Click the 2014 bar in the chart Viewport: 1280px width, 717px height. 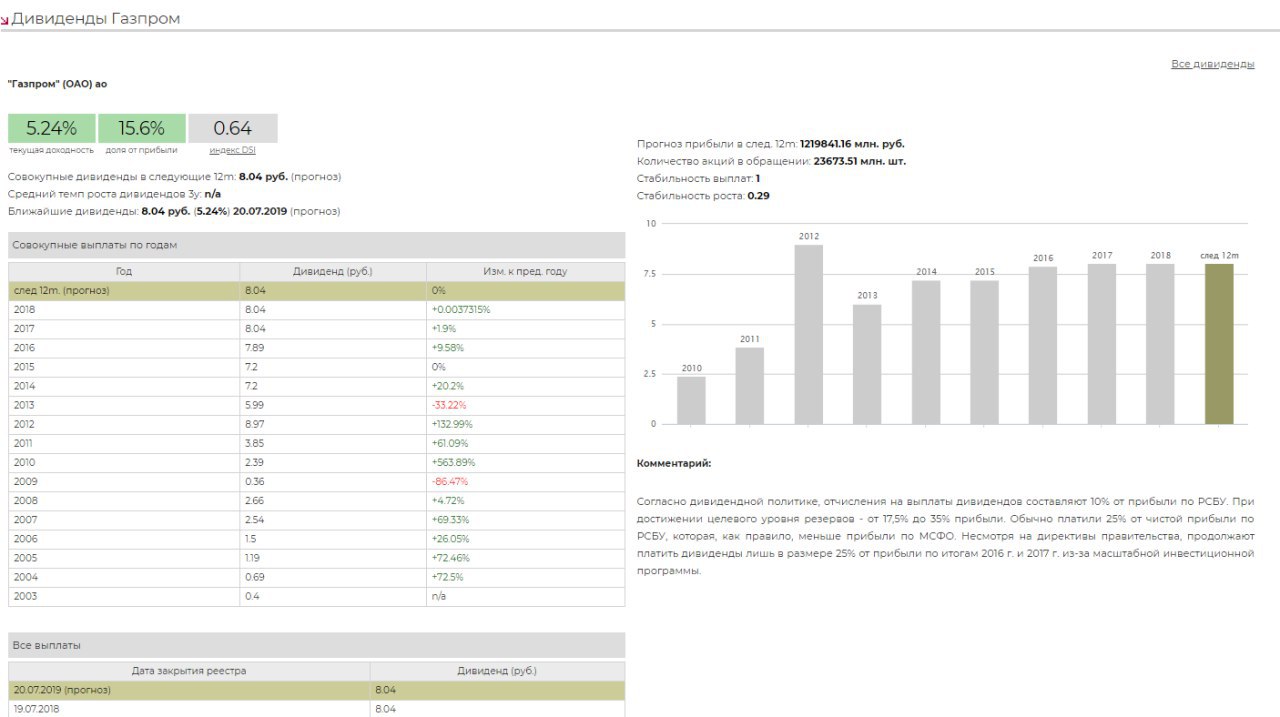[926, 352]
